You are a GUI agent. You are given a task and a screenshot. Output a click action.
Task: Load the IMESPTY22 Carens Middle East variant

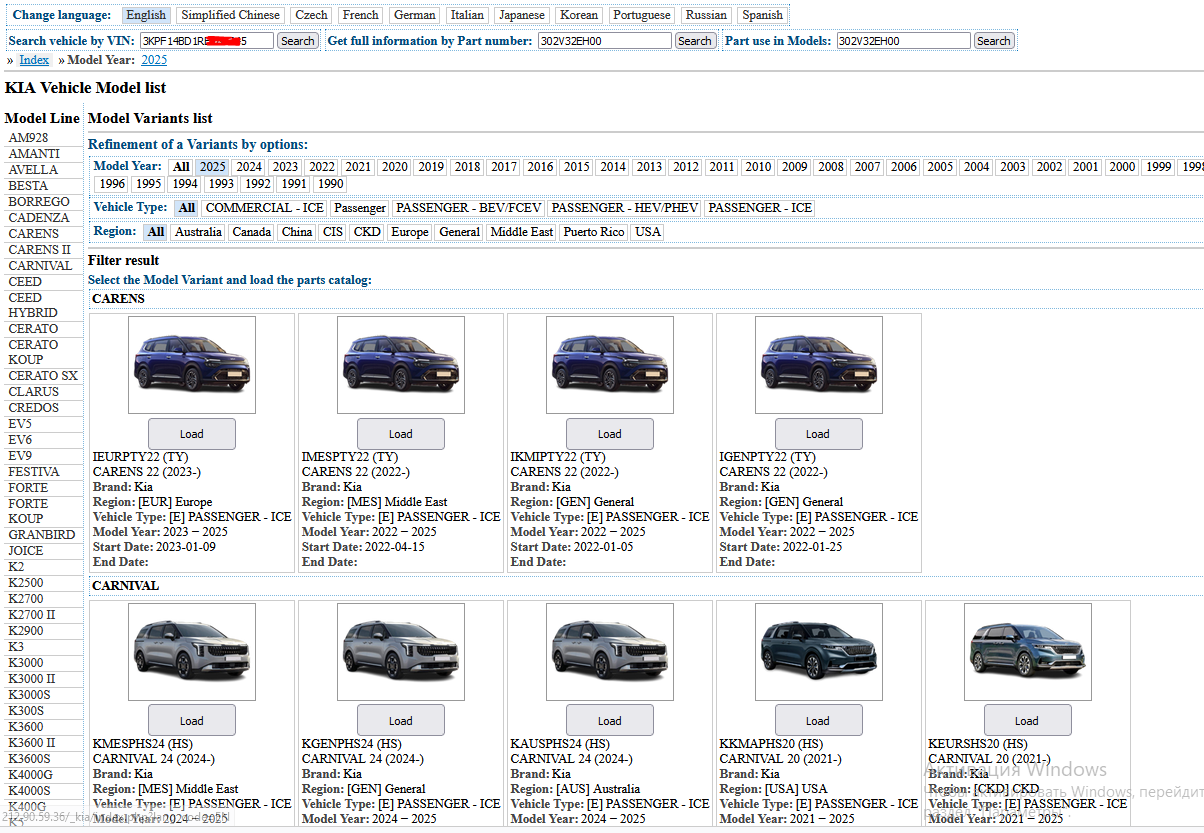coord(401,434)
